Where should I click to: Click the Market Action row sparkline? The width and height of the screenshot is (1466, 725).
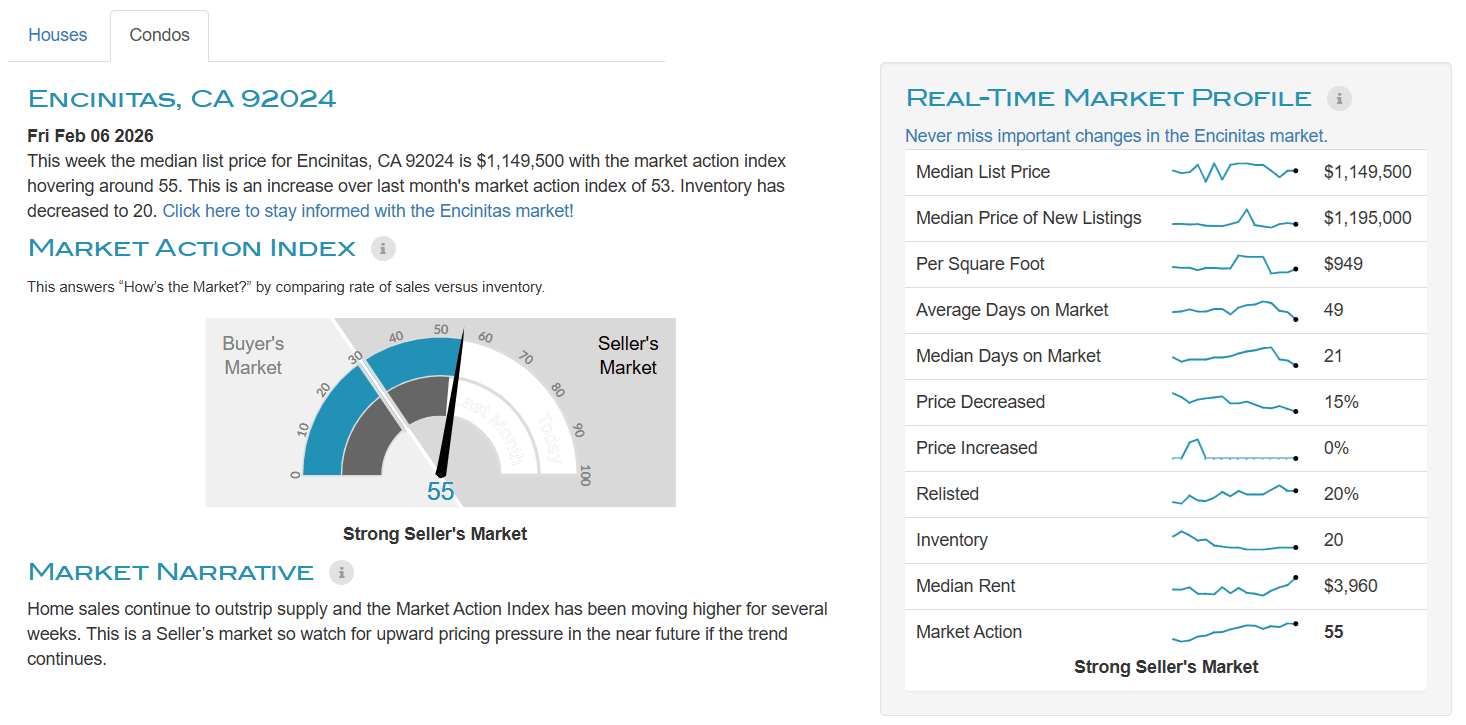pyautogui.click(x=1234, y=632)
